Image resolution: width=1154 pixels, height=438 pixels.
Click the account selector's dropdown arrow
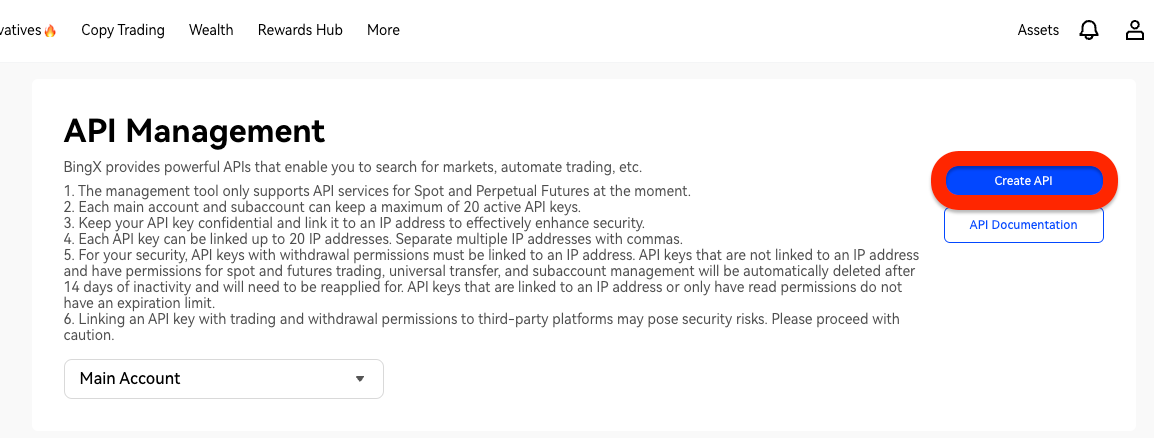click(x=360, y=379)
